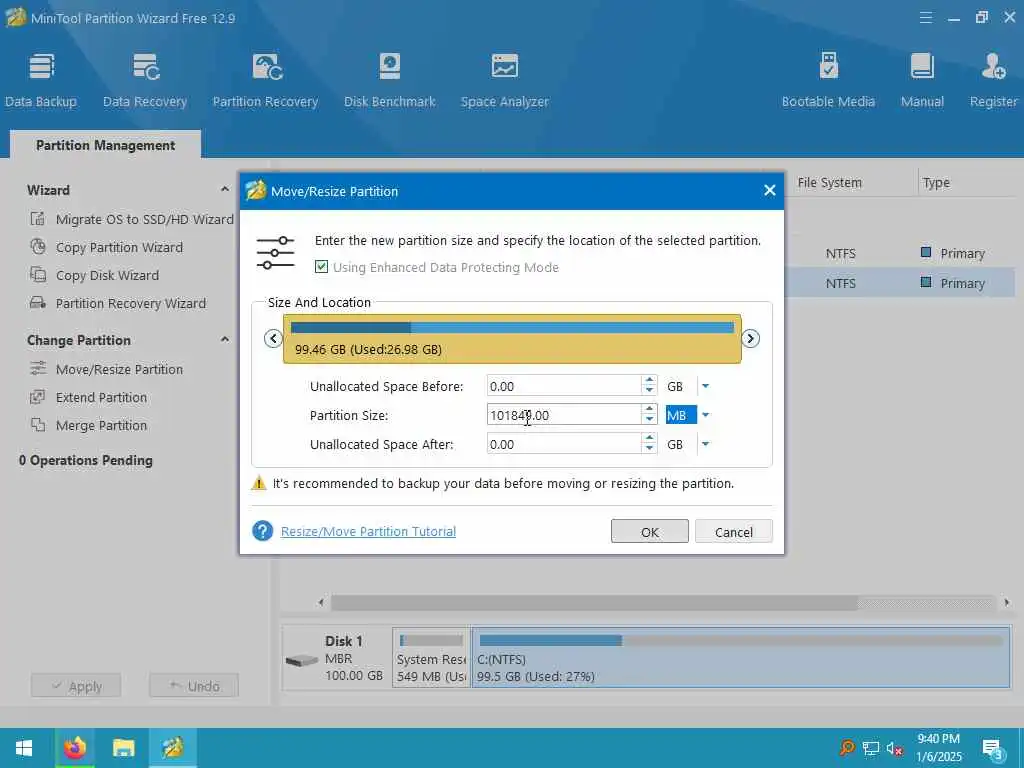The height and width of the screenshot is (768, 1024).
Task: Click the Apply button
Action: point(76,686)
